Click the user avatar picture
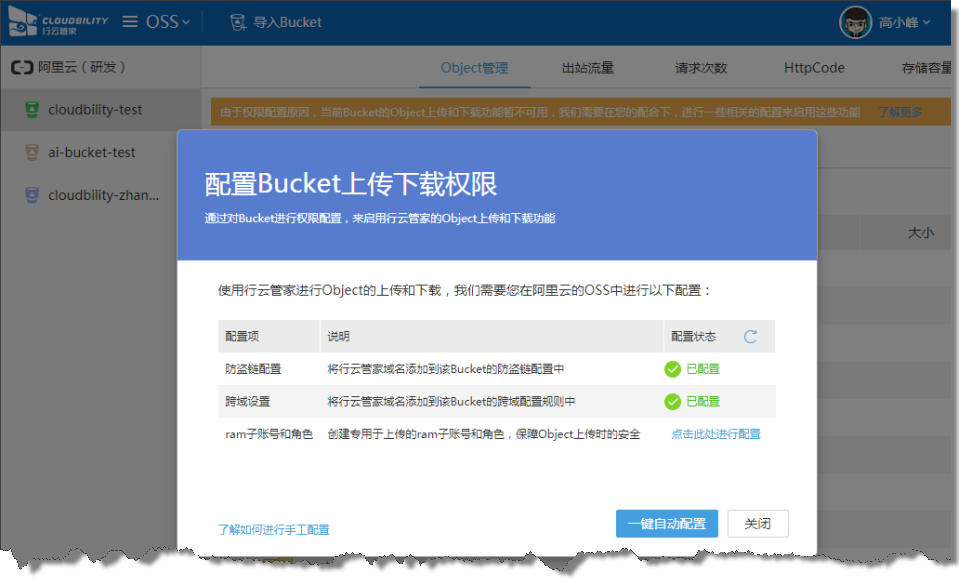 coord(855,22)
